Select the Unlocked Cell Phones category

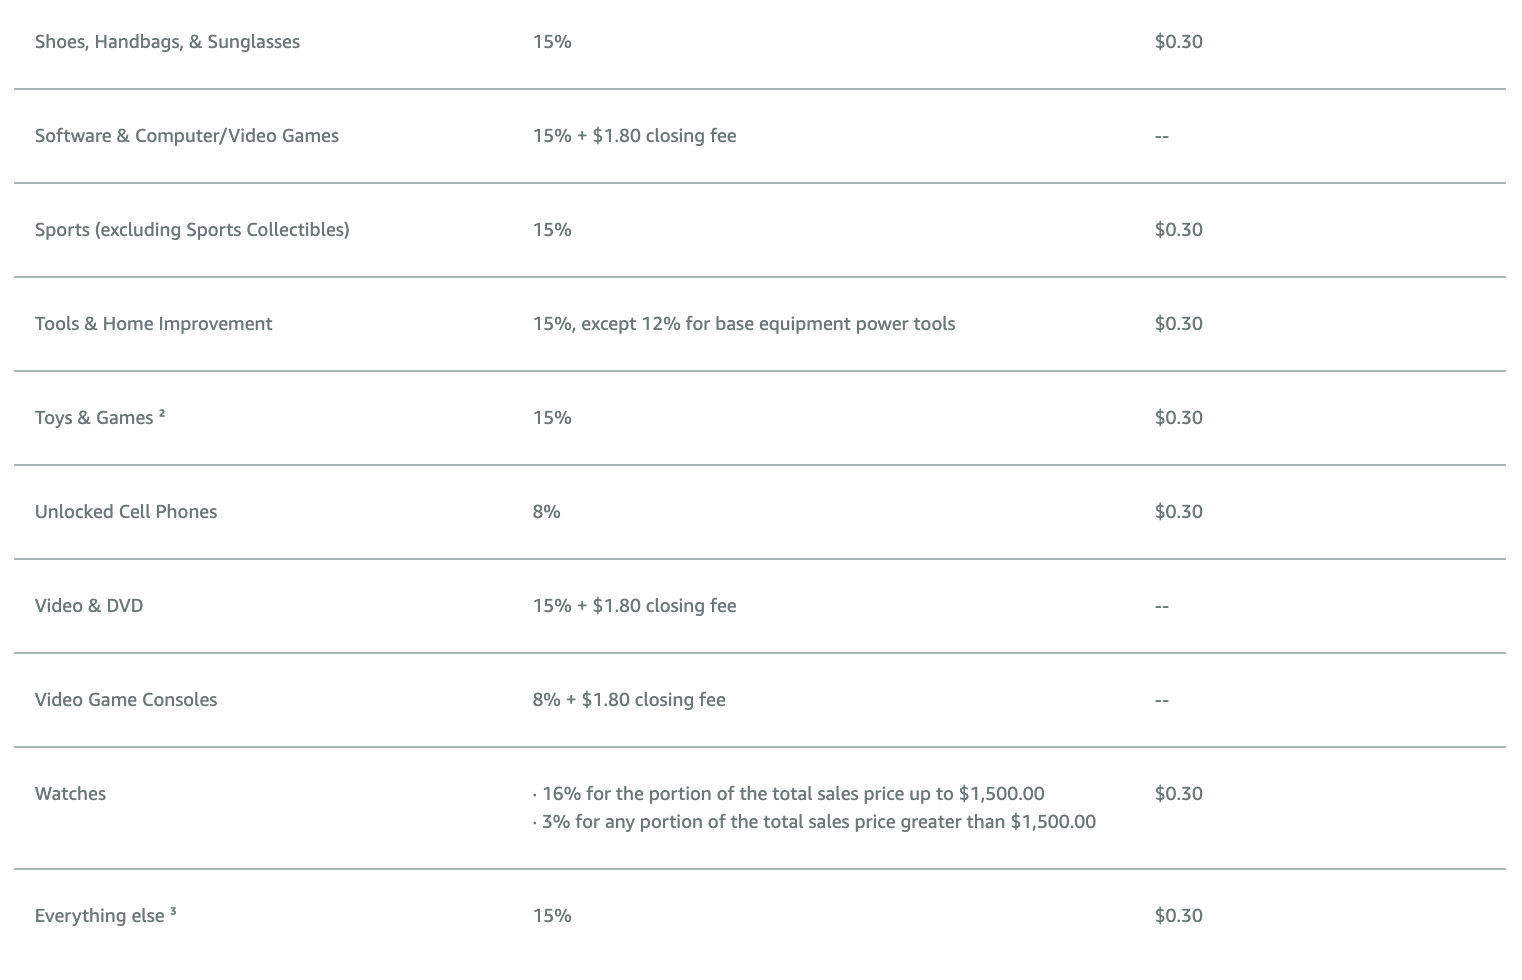(x=126, y=512)
